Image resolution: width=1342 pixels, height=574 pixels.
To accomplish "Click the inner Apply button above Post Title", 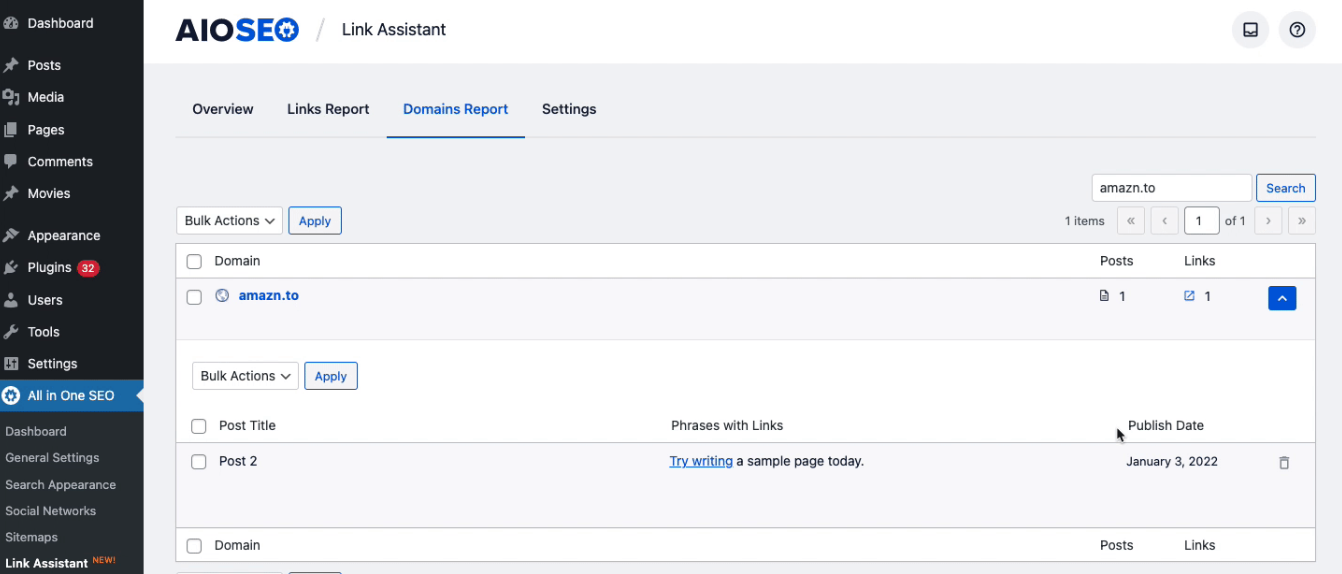I will click(331, 376).
